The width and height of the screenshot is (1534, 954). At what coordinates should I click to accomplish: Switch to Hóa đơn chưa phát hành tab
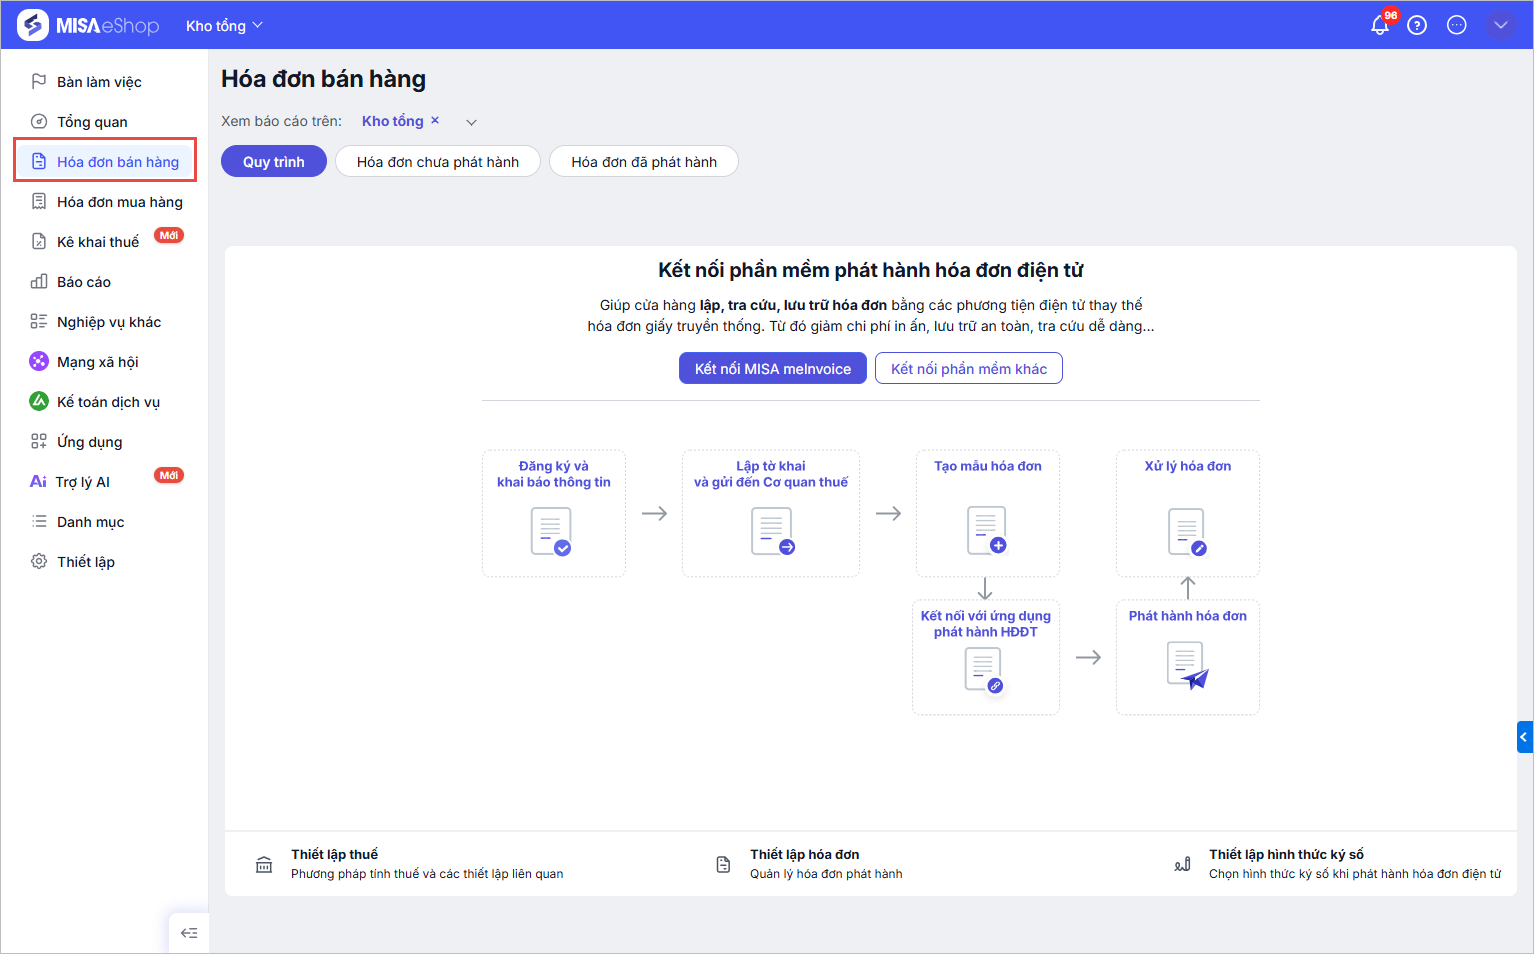click(438, 162)
